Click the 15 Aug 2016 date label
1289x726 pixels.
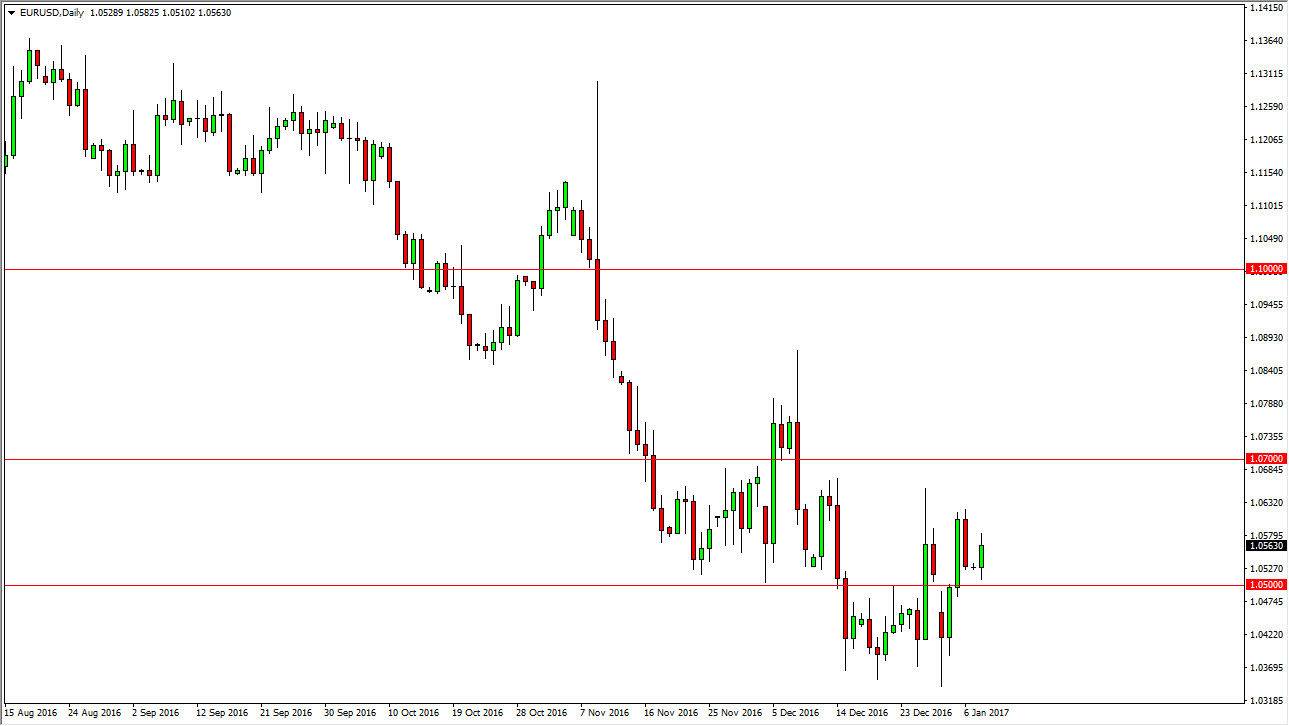coord(30,714)
